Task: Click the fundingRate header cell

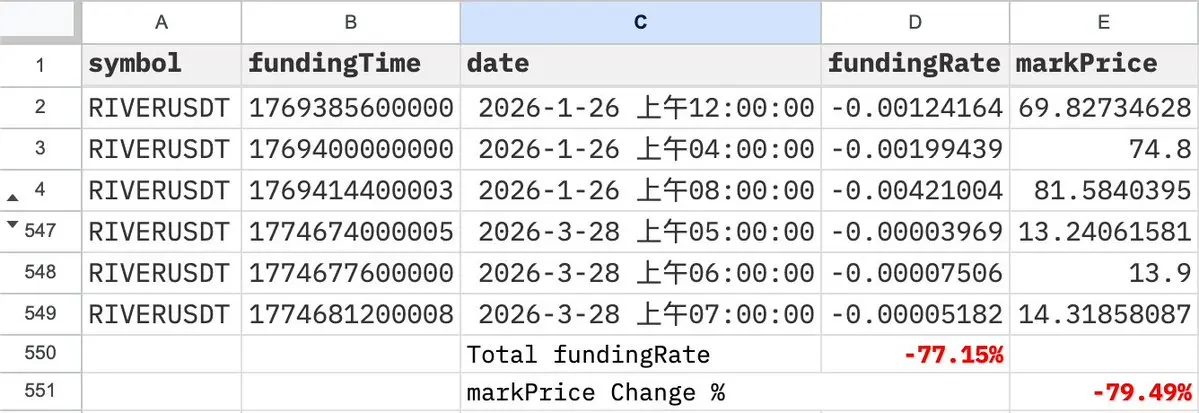Action: 914,65
